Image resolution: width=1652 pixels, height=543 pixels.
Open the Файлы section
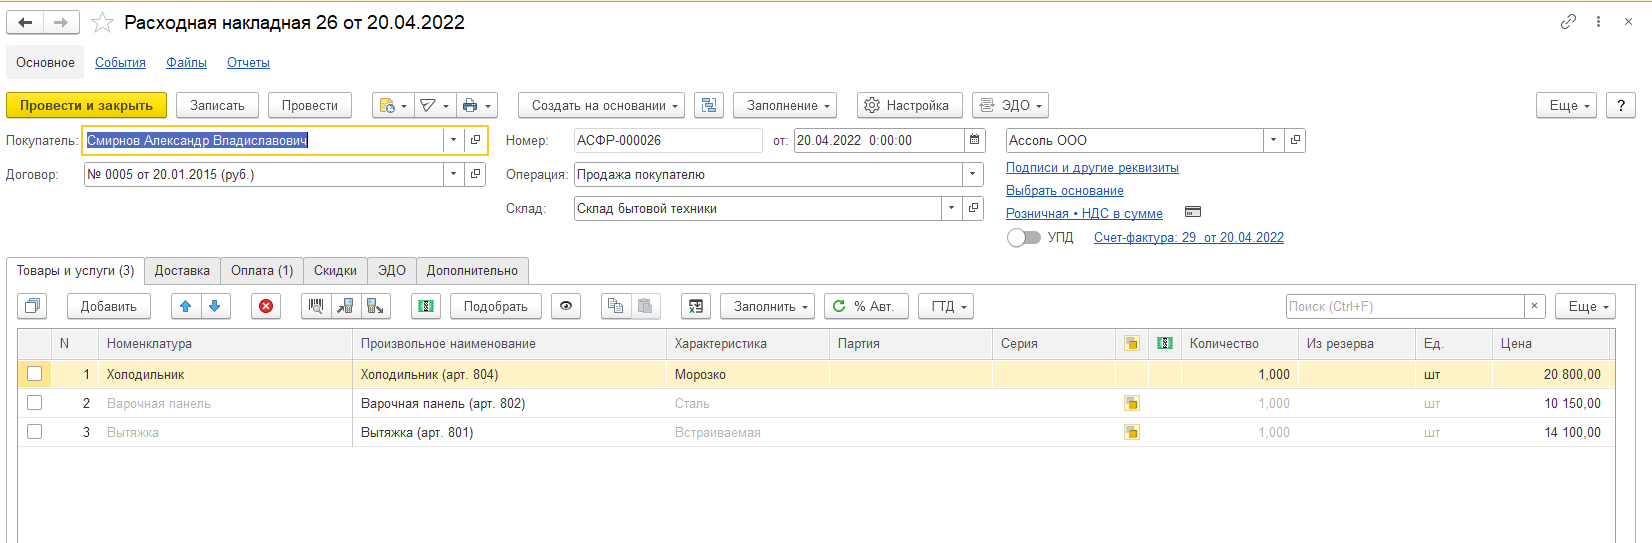[x=186, y=62]
